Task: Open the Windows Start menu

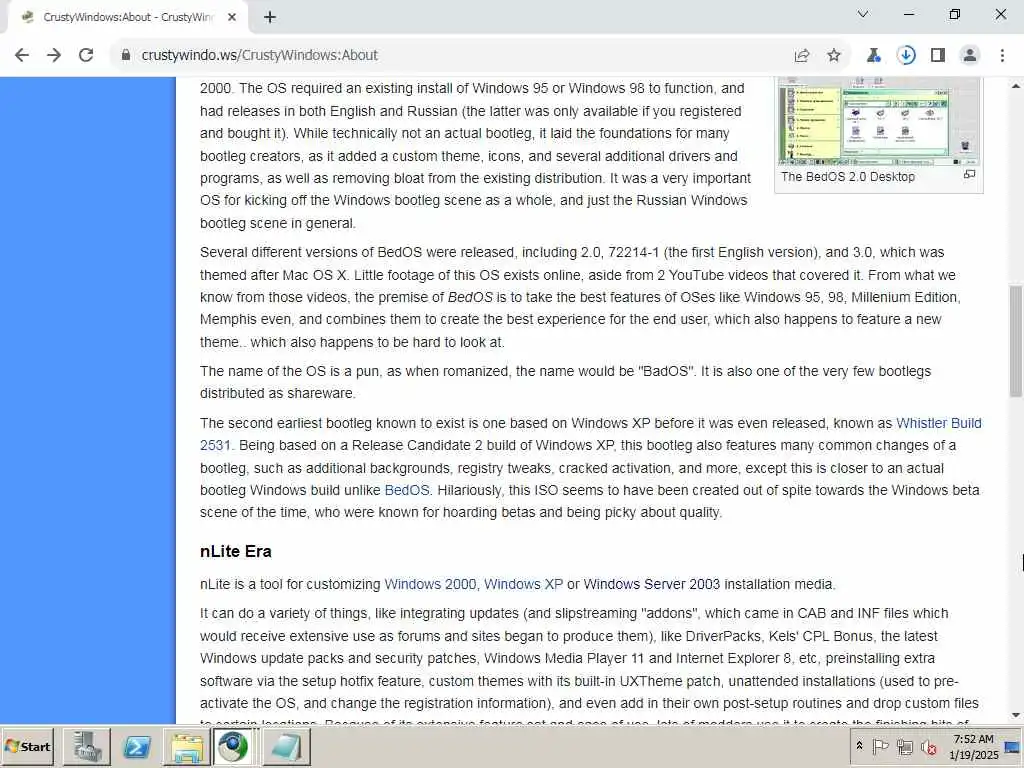Action: coord(28,747)
